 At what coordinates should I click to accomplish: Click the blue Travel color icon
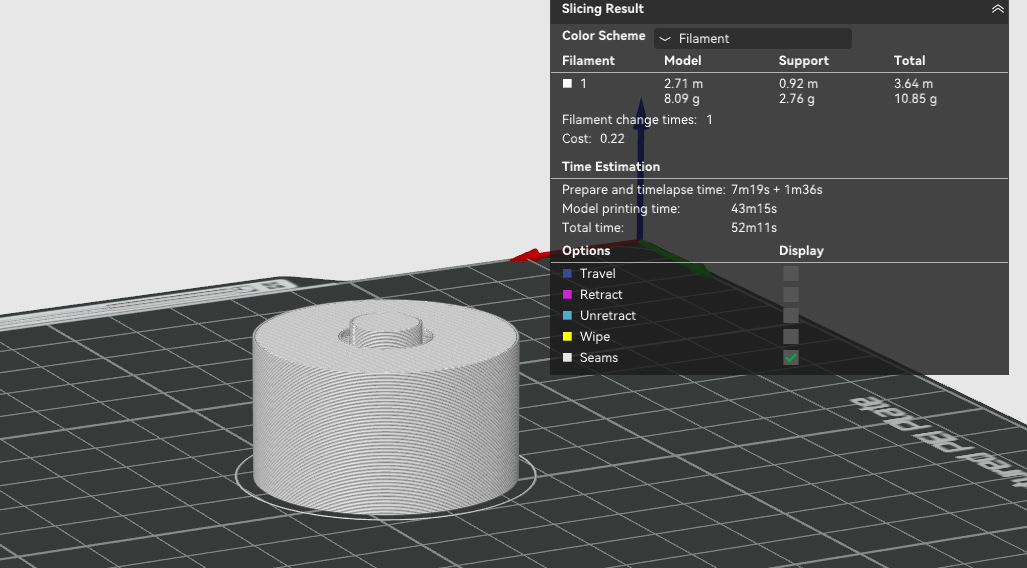point(567,274)
